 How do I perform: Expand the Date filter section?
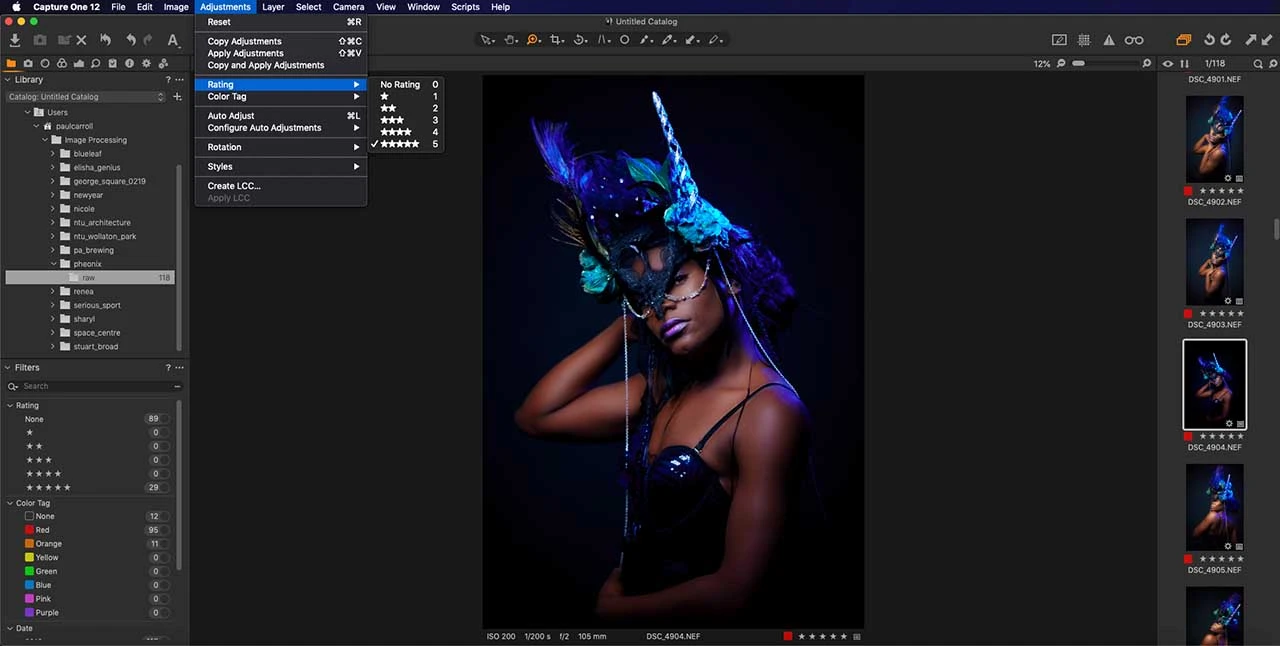point(10,628)
